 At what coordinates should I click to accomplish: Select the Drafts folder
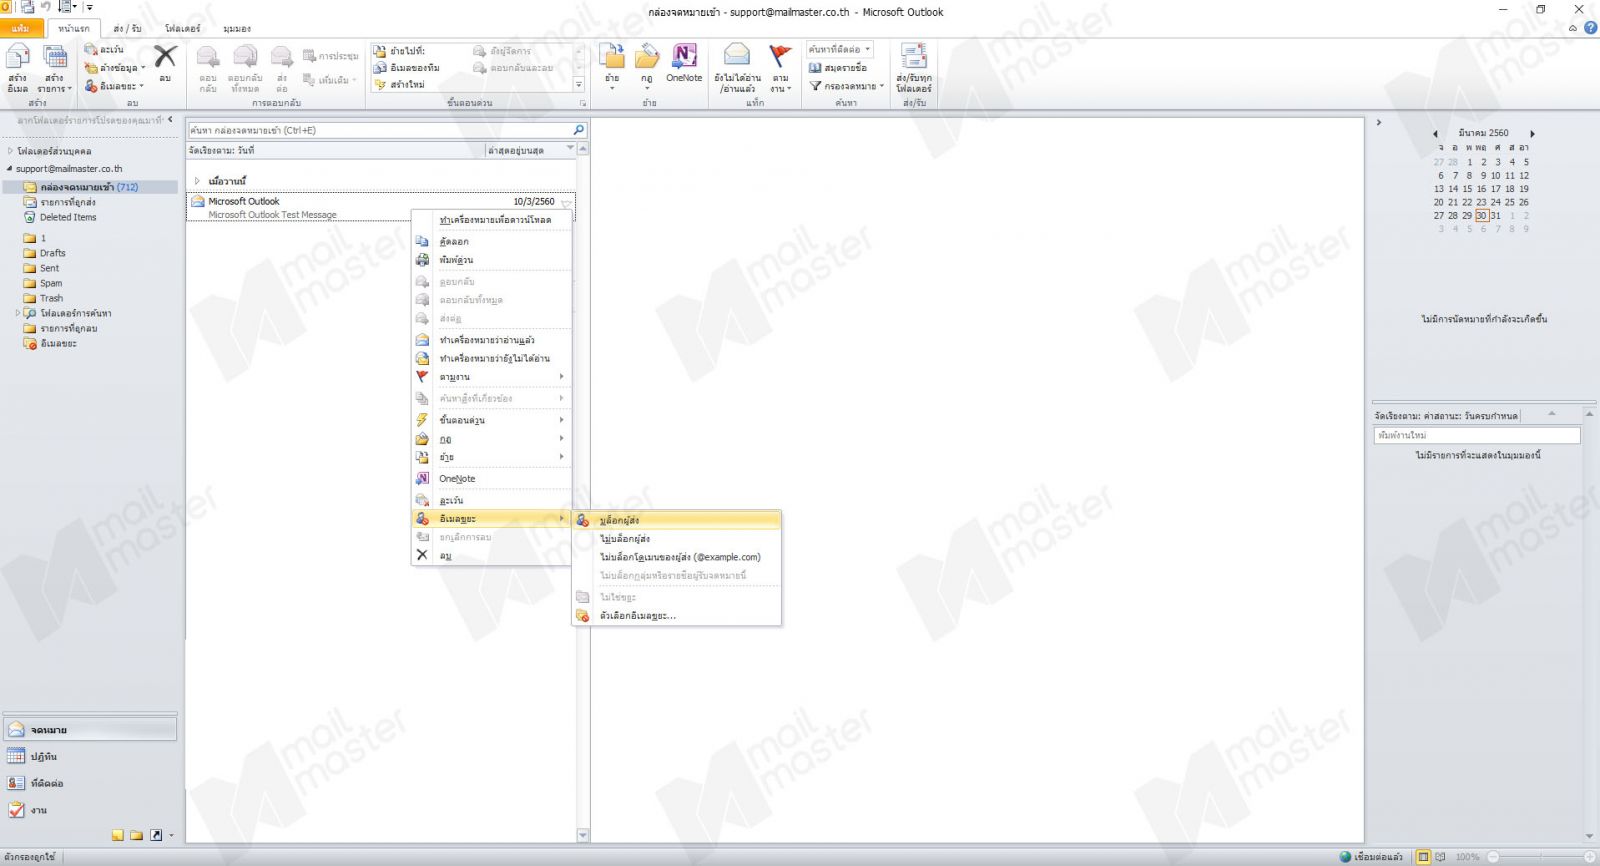click(53, 253)
